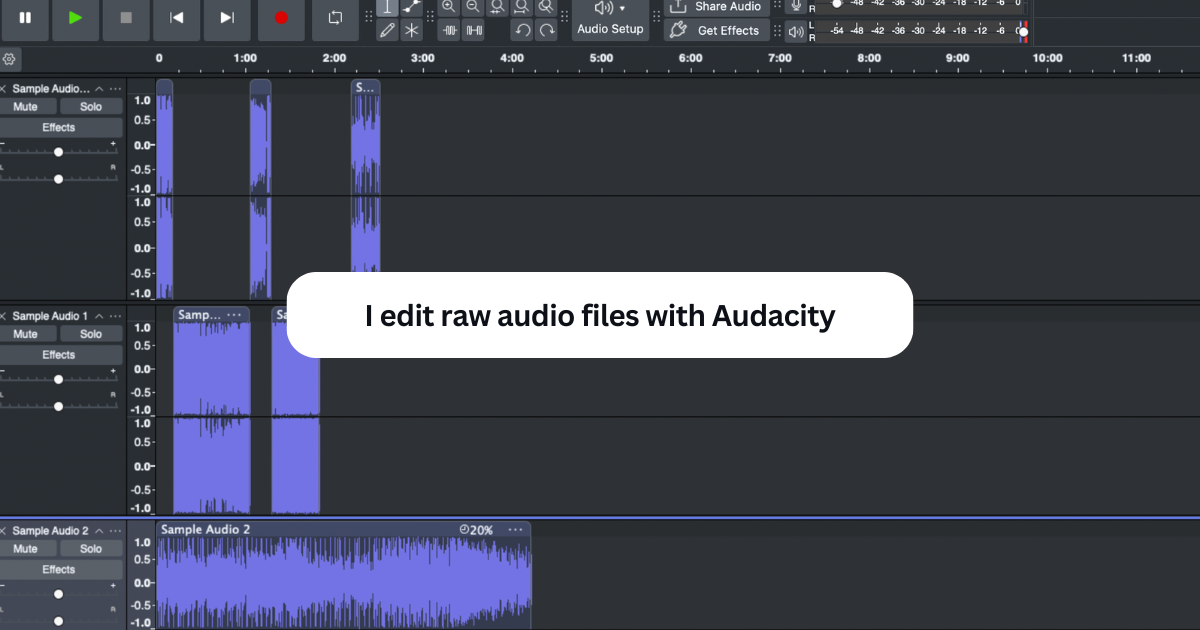Close the Sample Audio 2 track

pos(4,531)
